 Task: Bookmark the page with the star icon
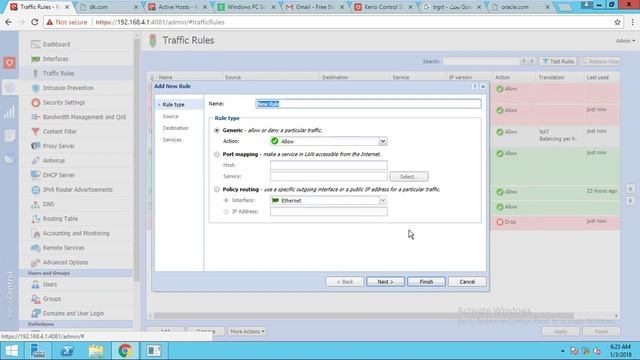[617, 22]
